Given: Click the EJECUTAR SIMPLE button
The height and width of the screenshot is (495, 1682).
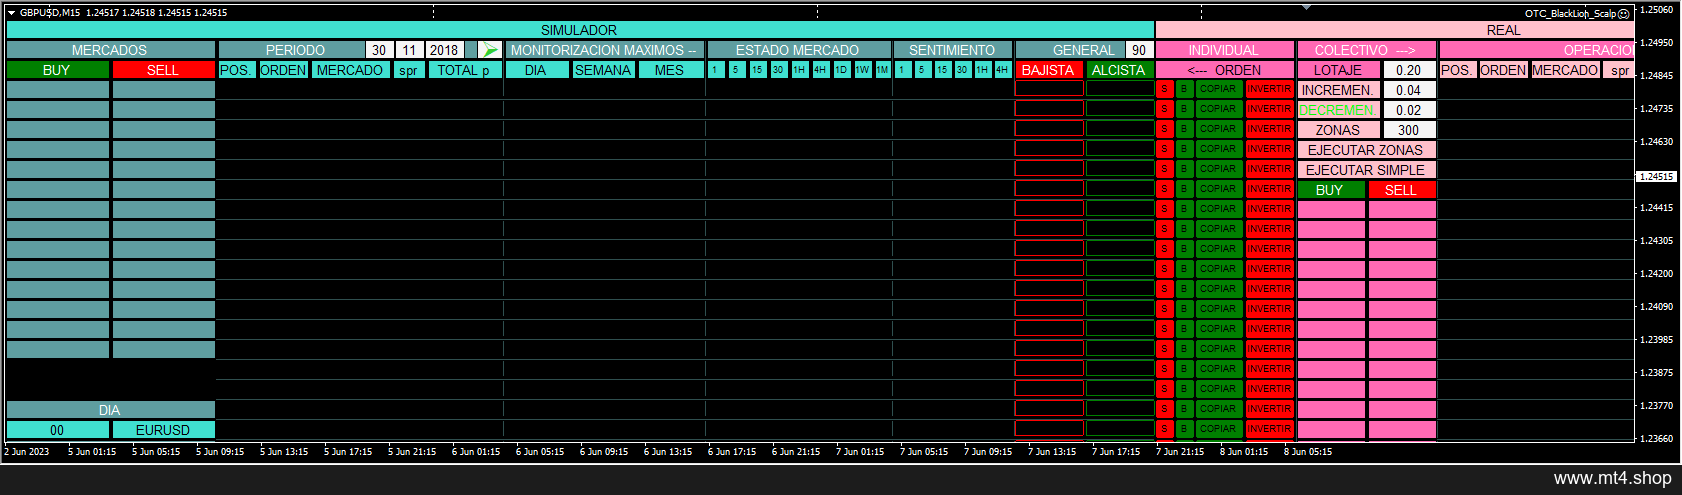Looking at the screenshot, I should click(1365, 170).
